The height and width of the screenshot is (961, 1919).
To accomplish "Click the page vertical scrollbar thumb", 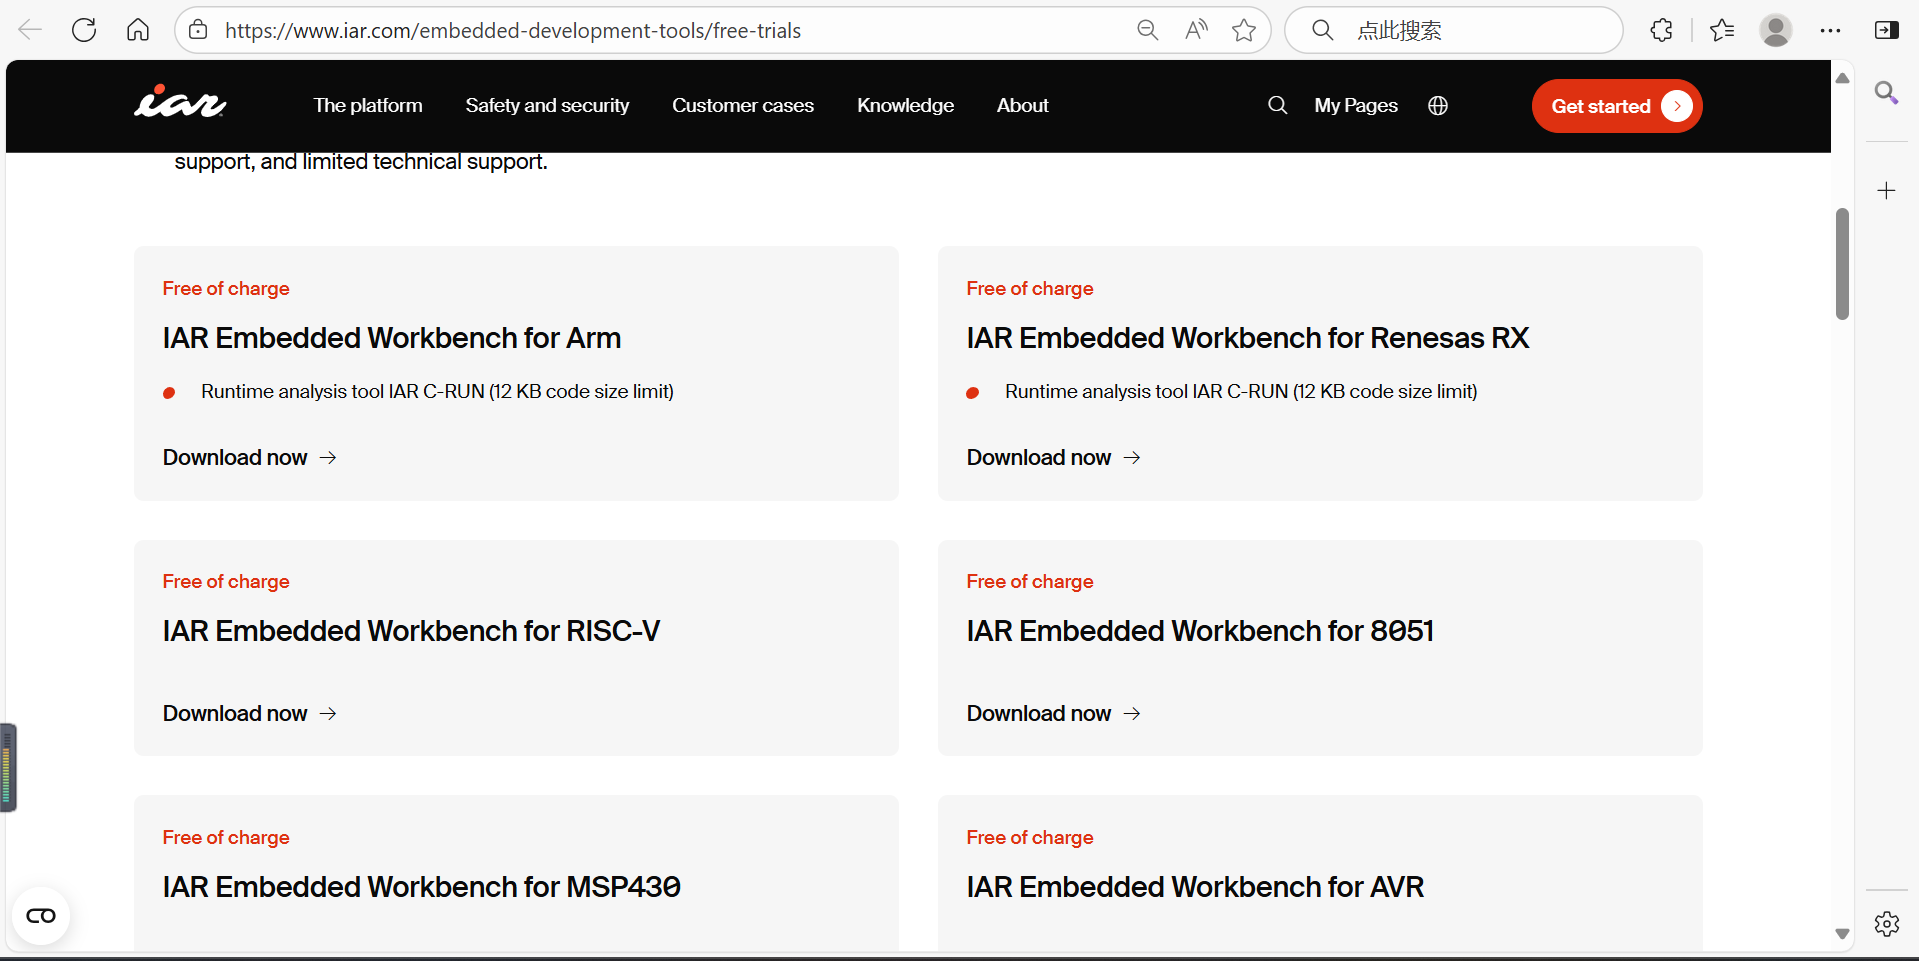I will pyautogui.click(x=1842, y=264).
